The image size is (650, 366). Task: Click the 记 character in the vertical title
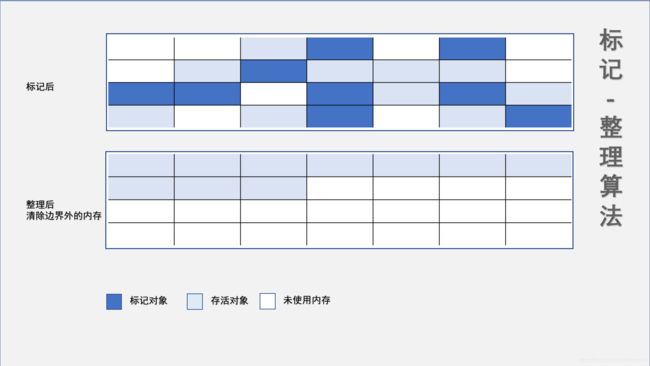coord(611,69)
